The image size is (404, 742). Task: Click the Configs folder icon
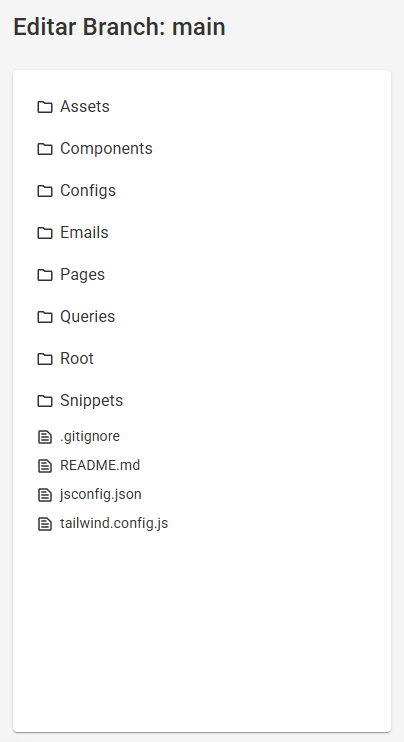(x=45, y=191)
